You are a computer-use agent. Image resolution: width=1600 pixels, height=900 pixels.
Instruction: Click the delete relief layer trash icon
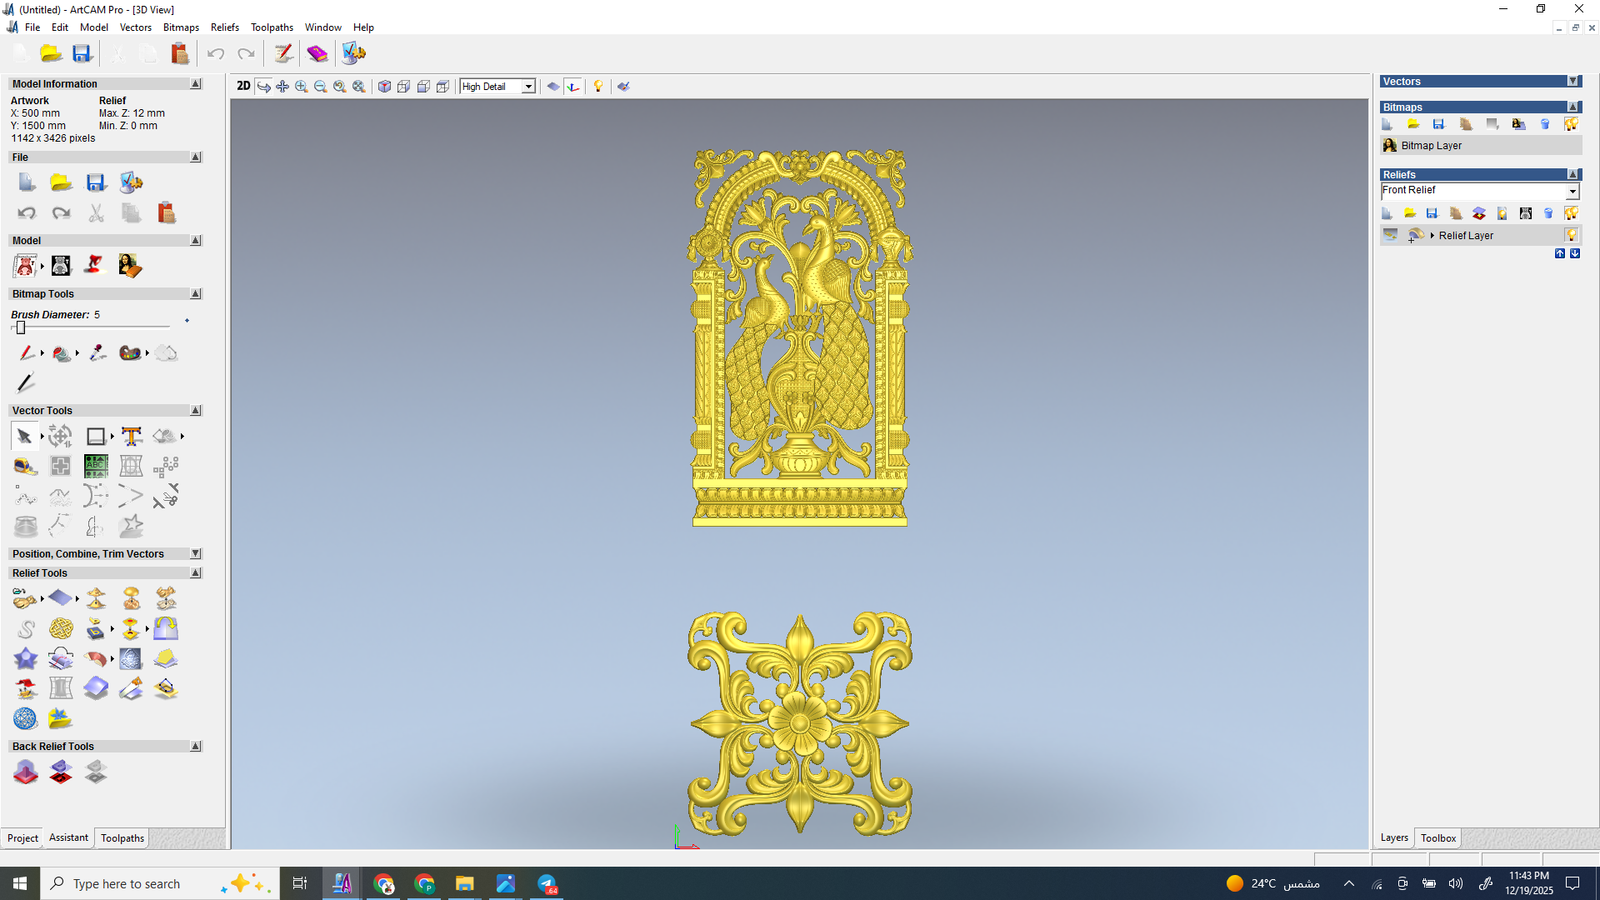click(x=1548, y=213)
